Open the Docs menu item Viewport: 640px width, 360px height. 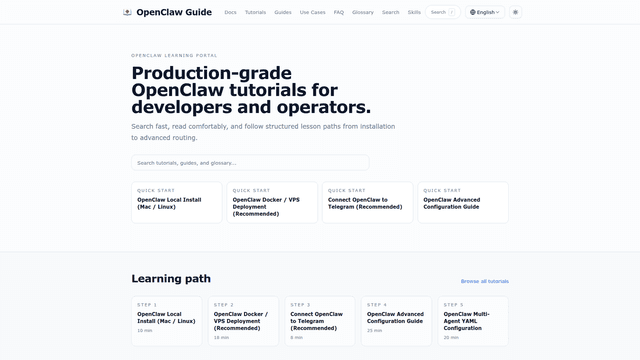(230, 12)
